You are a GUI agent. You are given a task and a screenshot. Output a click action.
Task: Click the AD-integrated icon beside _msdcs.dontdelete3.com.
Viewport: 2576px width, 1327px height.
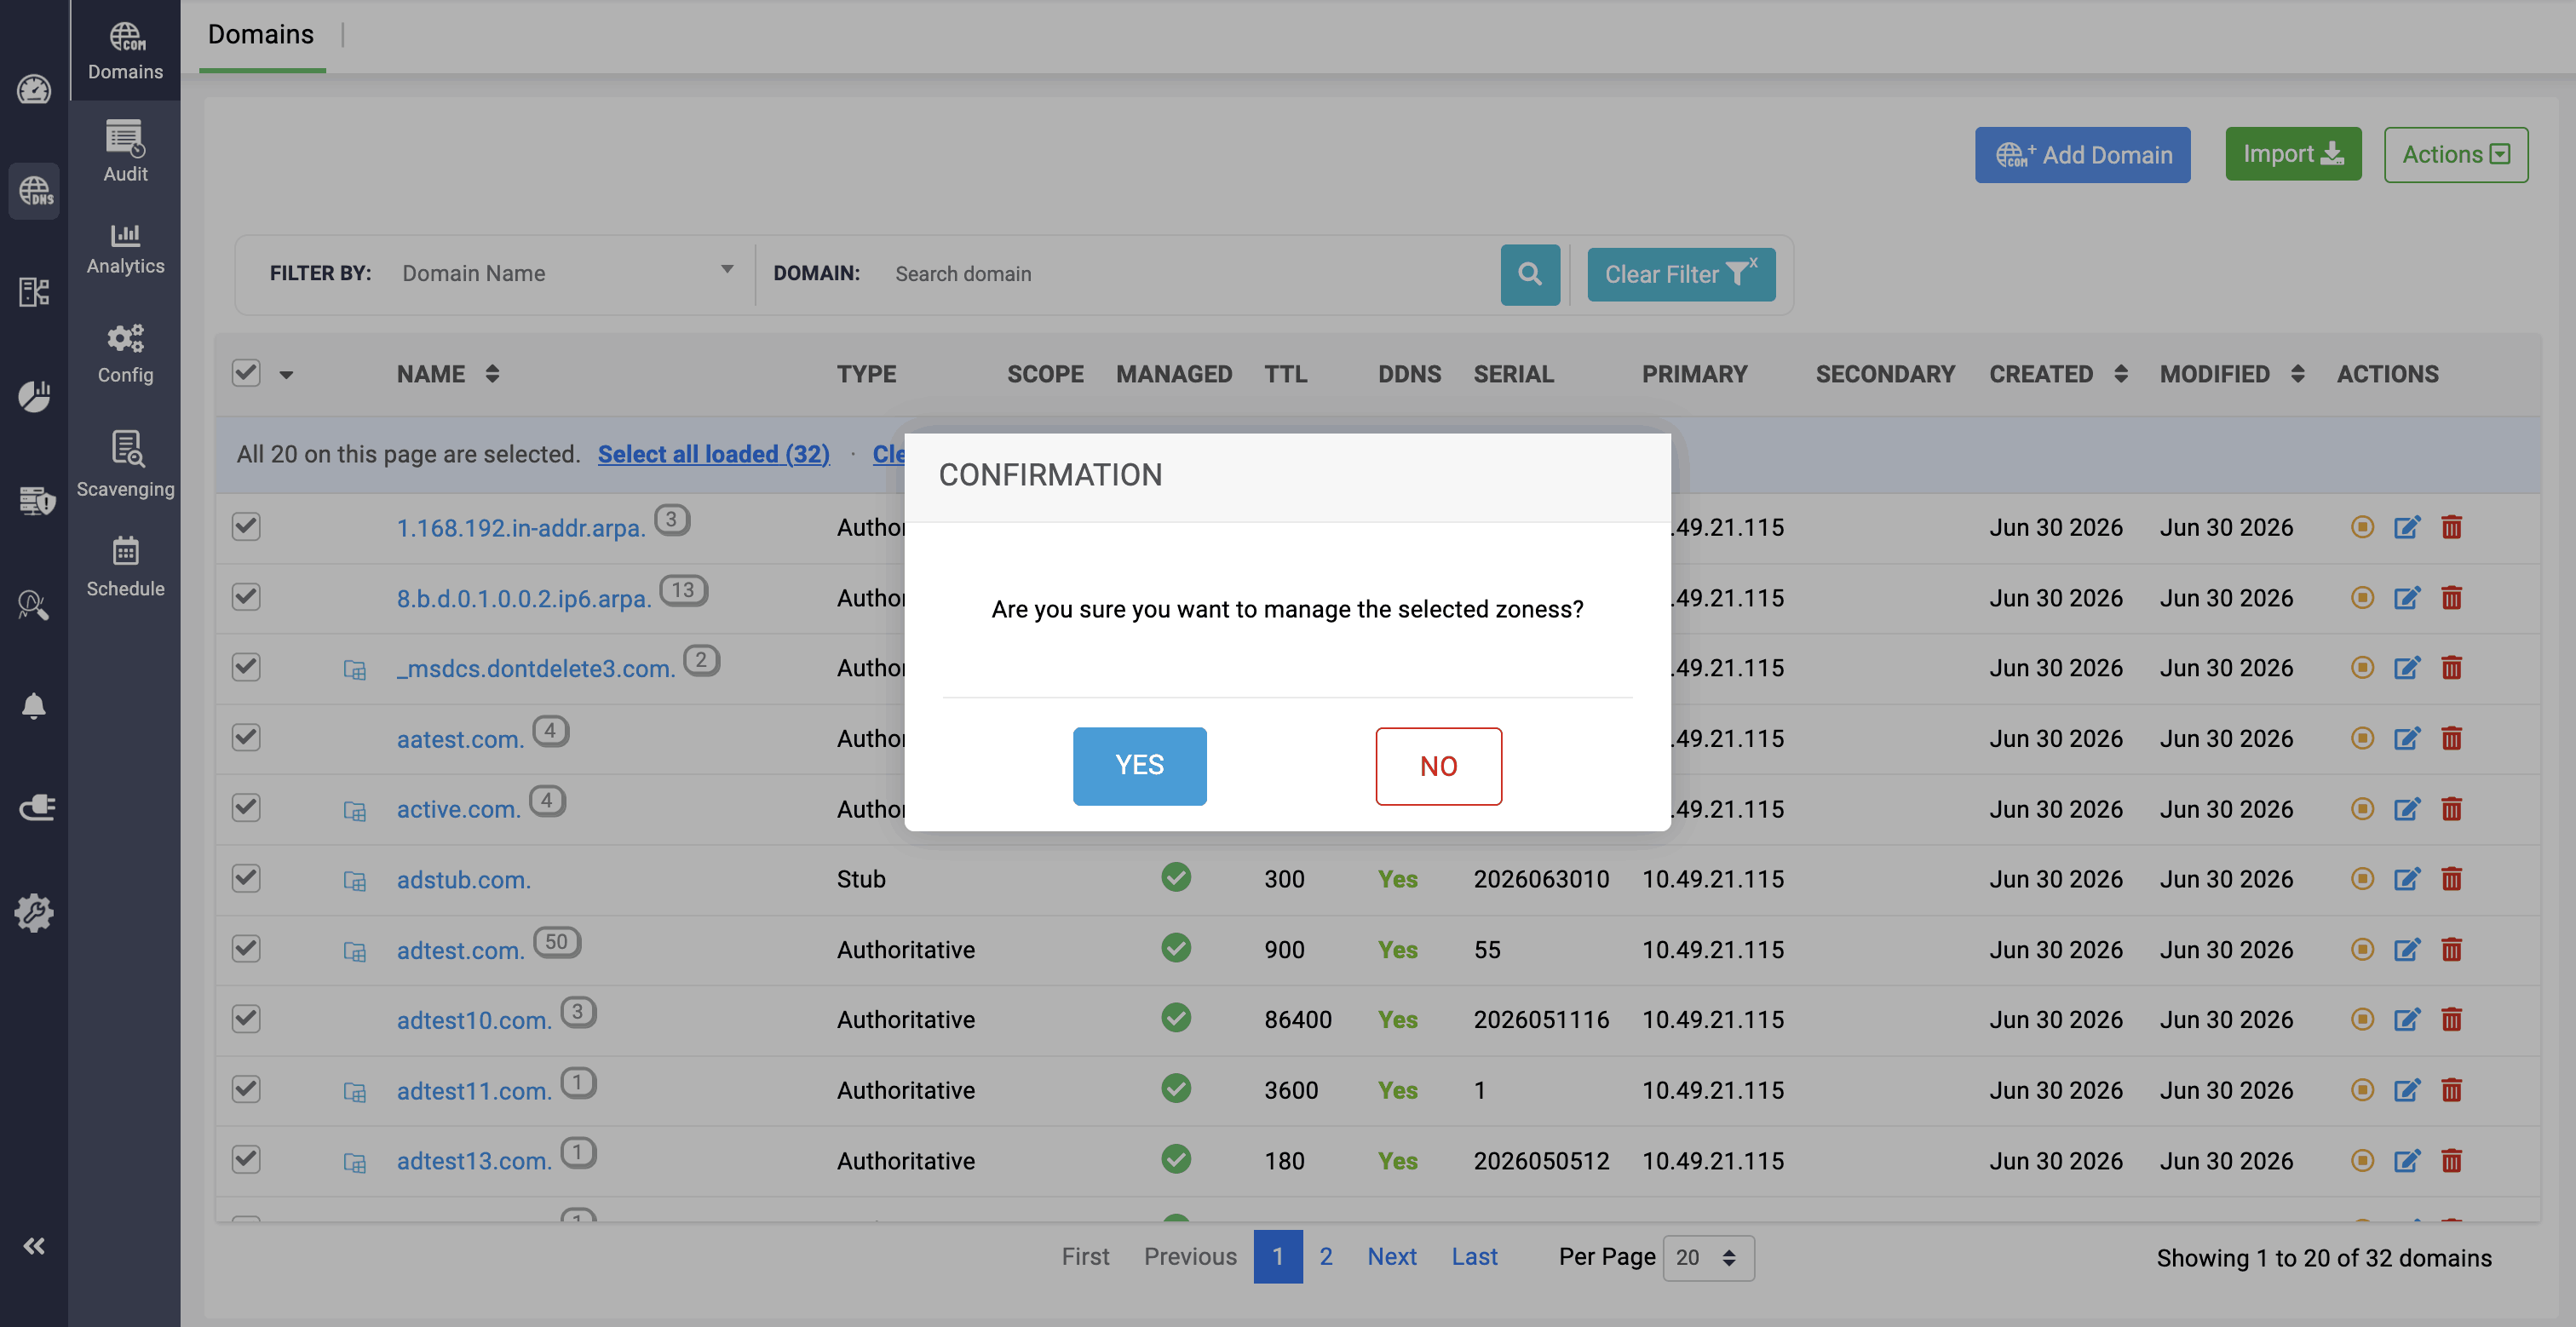(355, 670)
